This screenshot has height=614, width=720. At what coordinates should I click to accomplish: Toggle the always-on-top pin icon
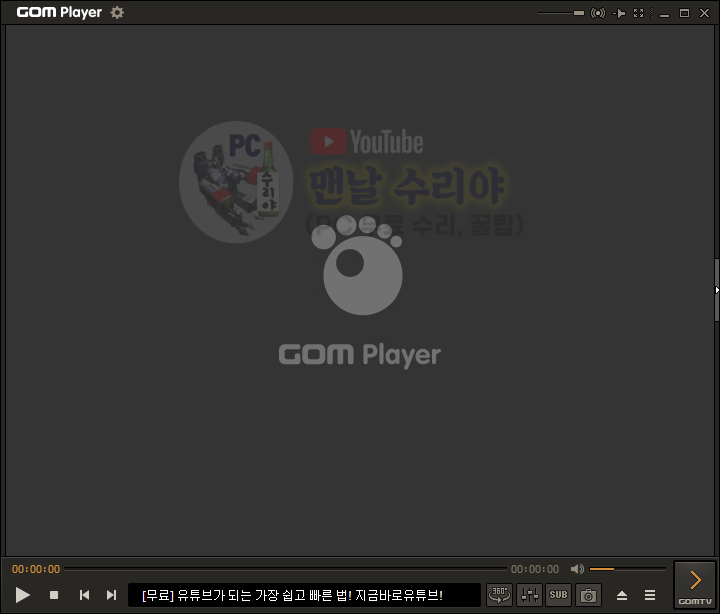point(619,13)
